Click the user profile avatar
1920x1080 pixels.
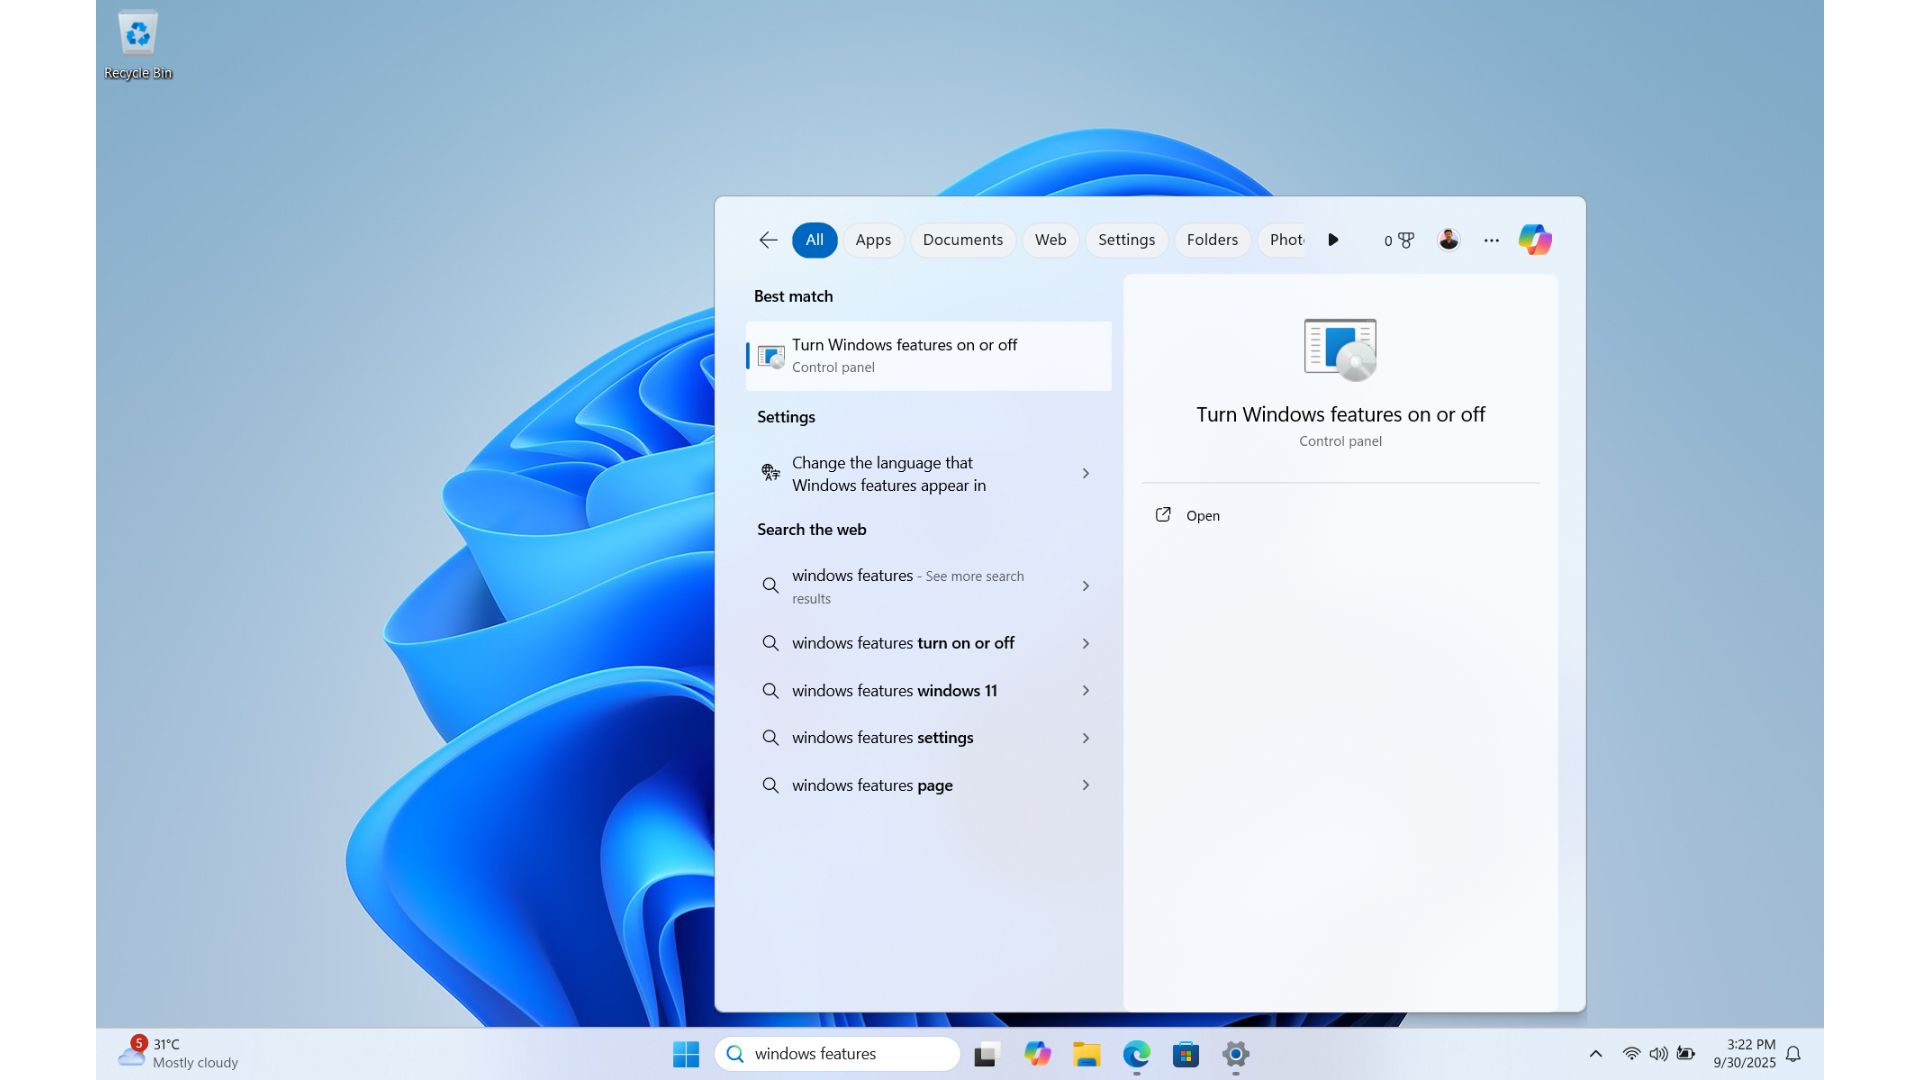[1448, 240]
